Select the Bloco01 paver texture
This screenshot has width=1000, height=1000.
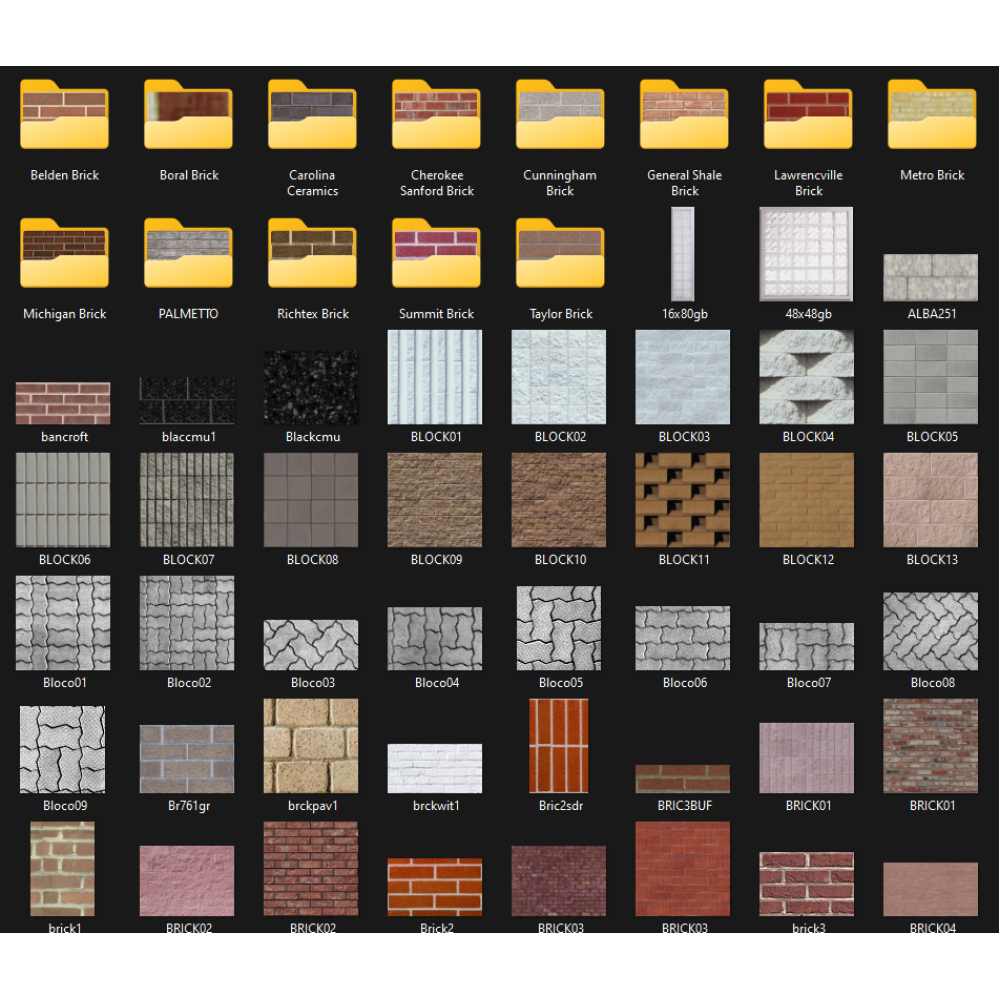tap(62, 623)
